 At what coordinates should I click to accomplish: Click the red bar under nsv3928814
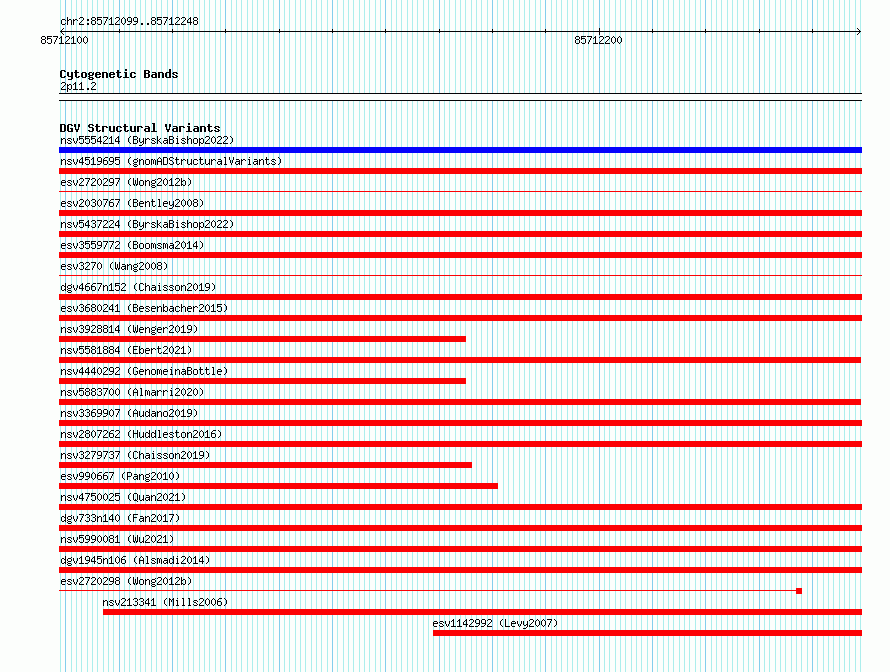[x=262, y=339]
